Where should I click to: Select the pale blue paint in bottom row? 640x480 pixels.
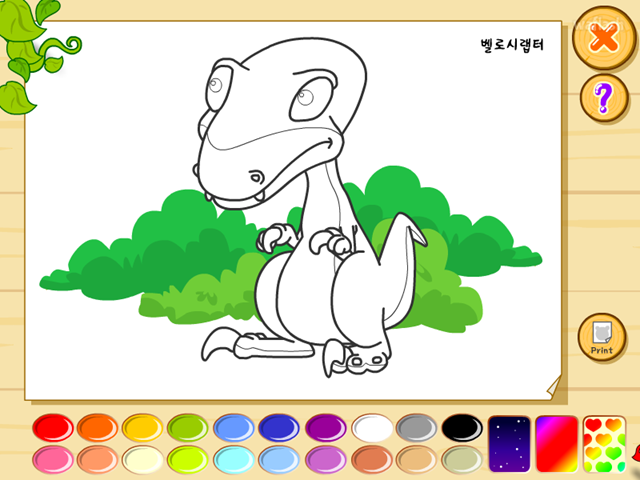[x=279, y=460]
